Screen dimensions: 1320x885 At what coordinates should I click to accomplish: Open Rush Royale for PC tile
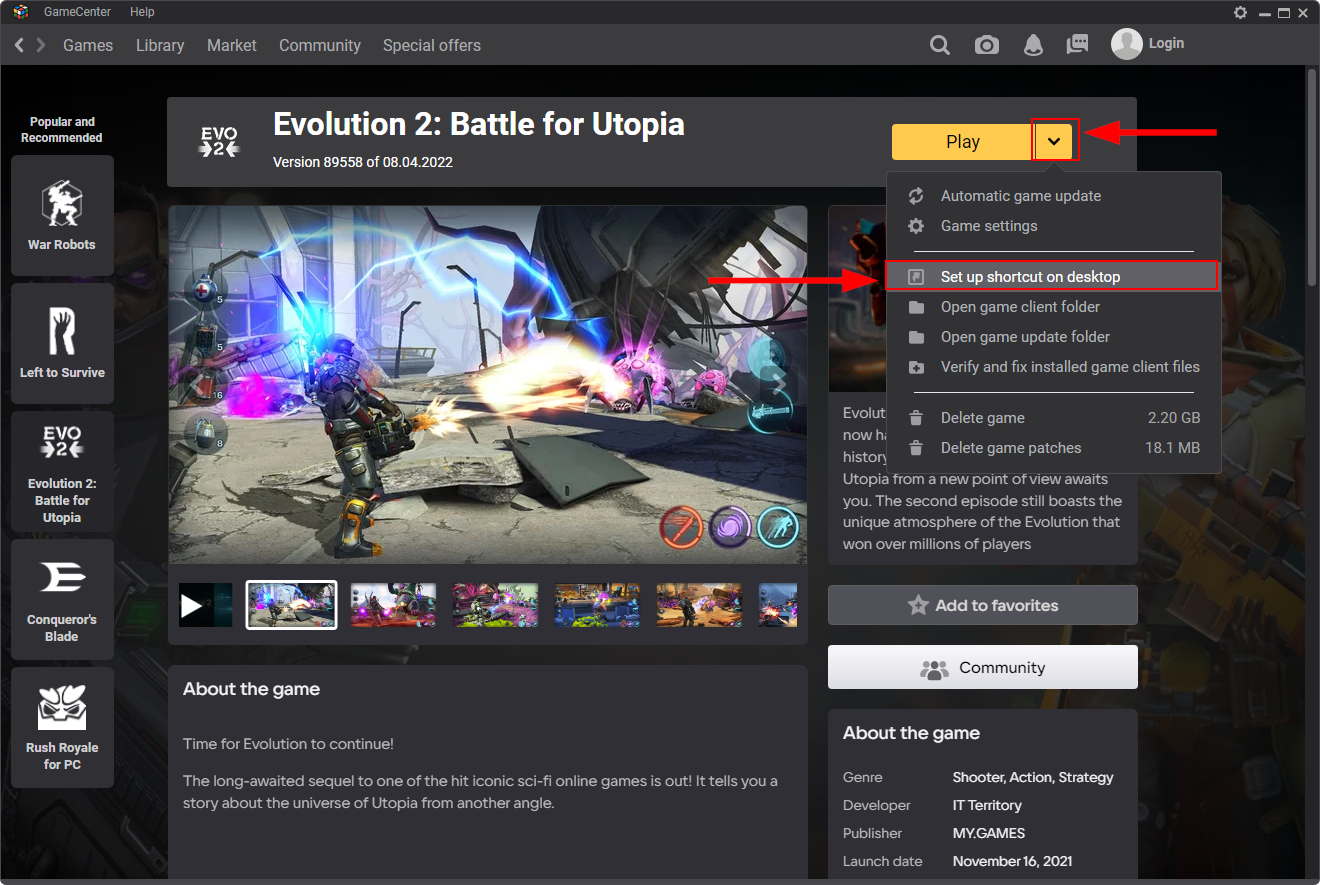[x=62, y=727]
